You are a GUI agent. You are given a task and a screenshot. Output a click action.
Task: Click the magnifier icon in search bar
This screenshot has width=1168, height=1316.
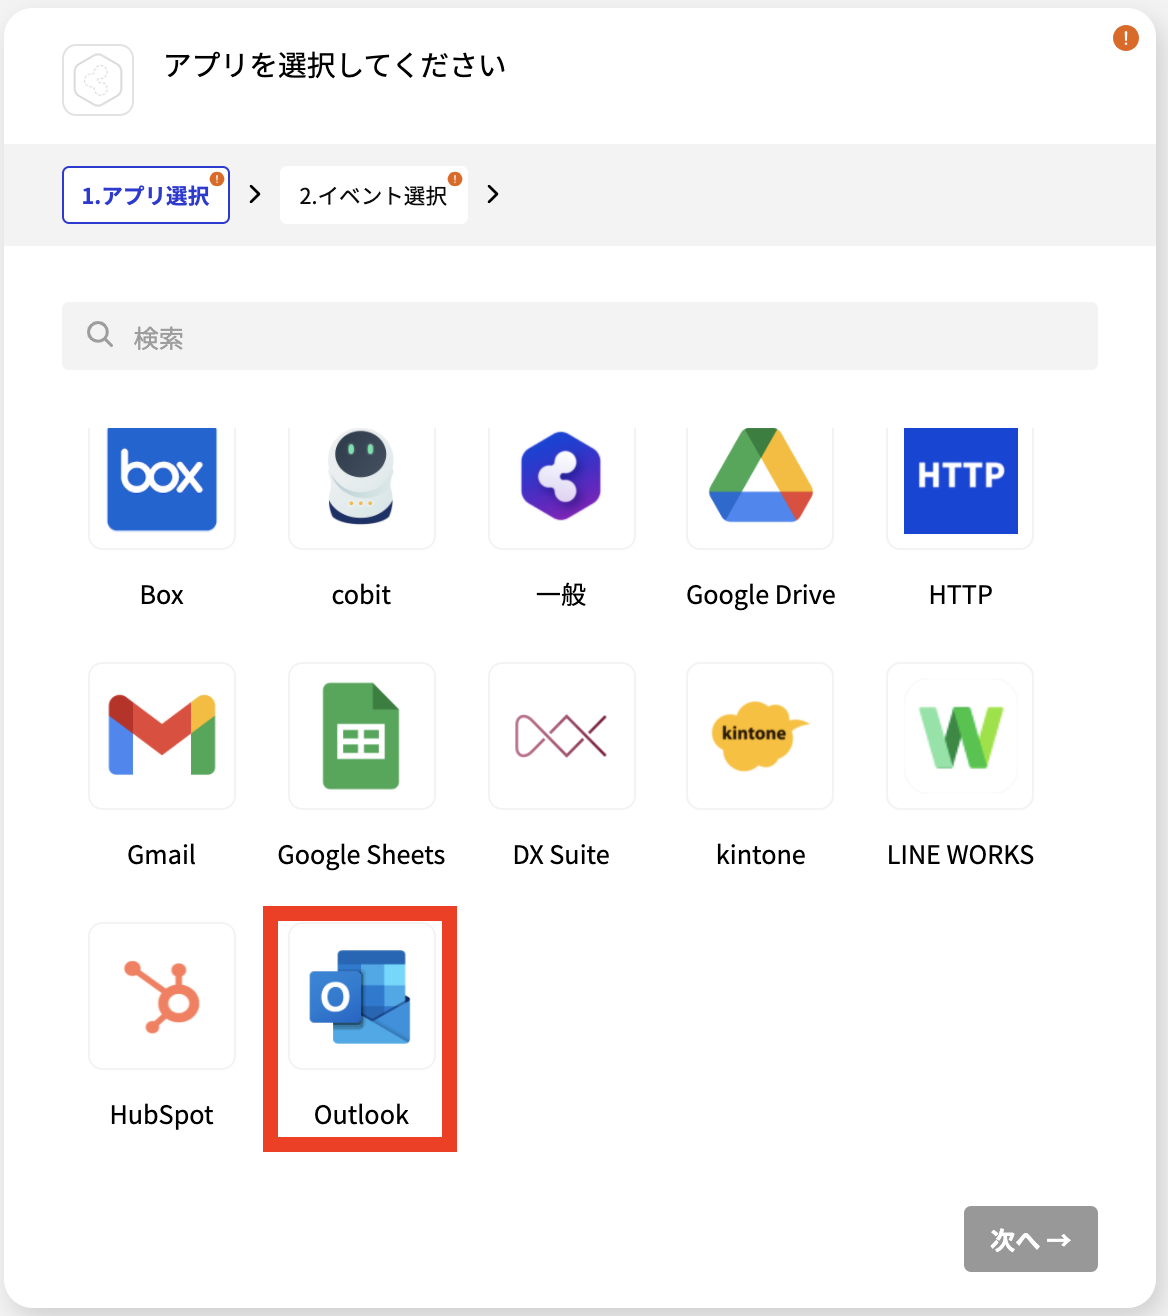coord(100,334)
